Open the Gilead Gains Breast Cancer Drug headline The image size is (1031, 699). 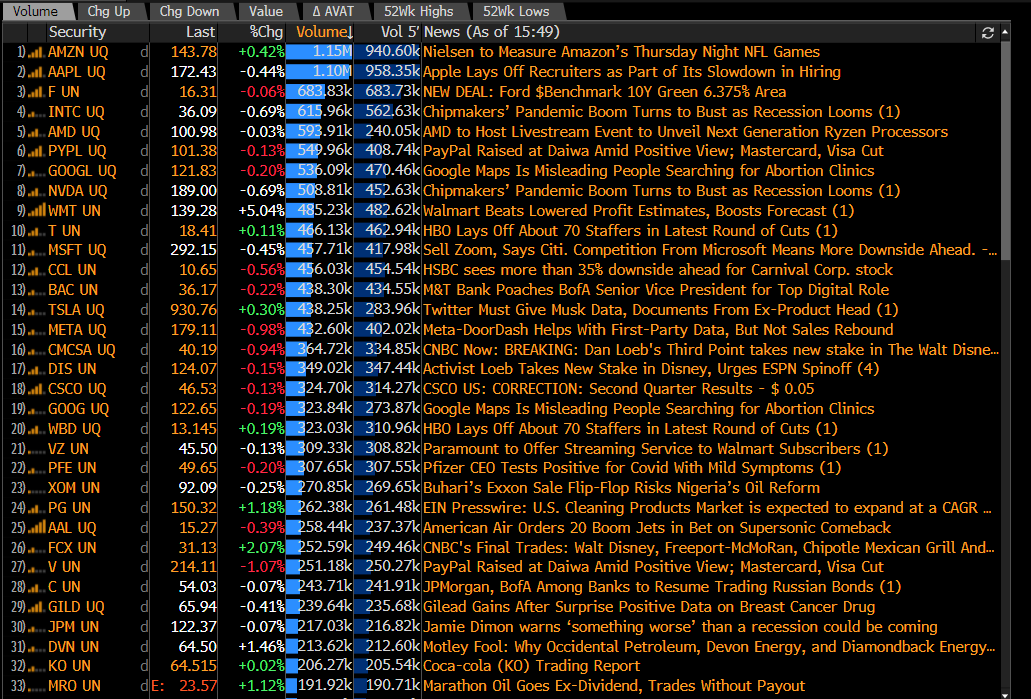[649, 607]
